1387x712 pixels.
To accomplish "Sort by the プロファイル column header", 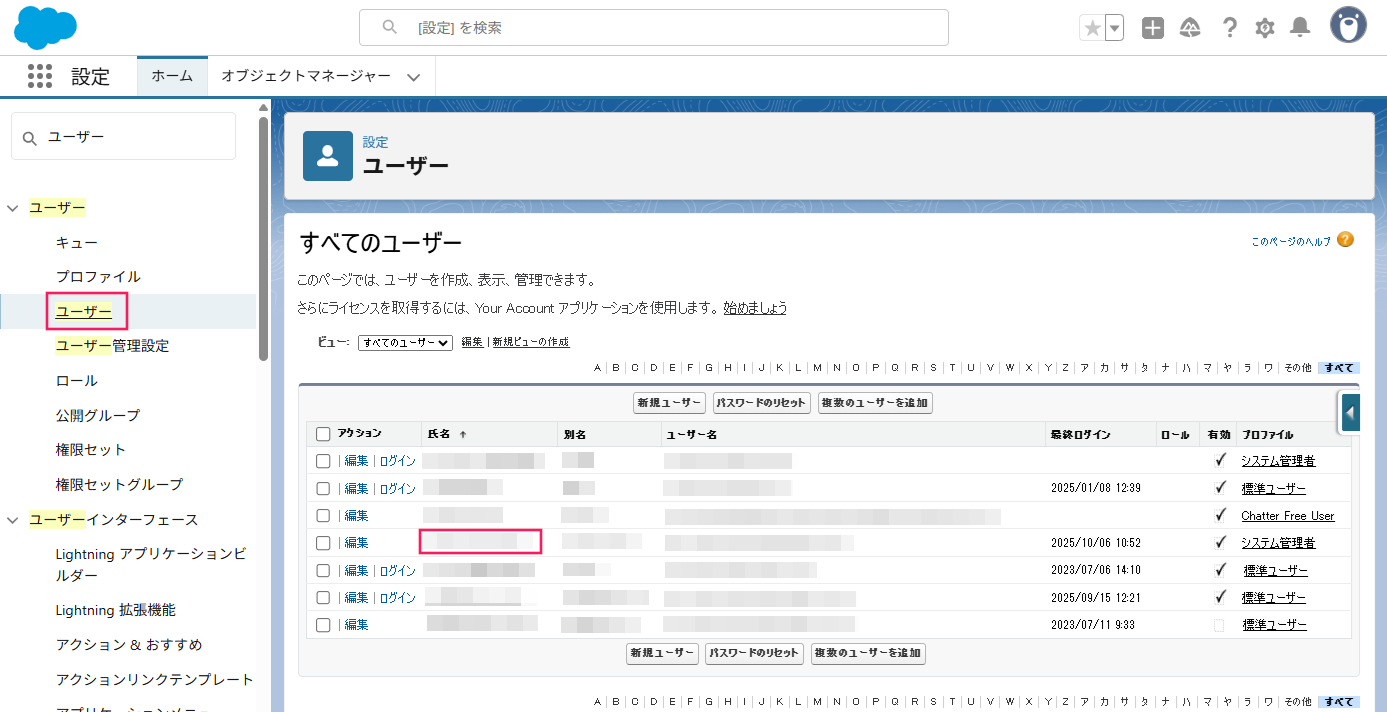I will point(1268,435).
